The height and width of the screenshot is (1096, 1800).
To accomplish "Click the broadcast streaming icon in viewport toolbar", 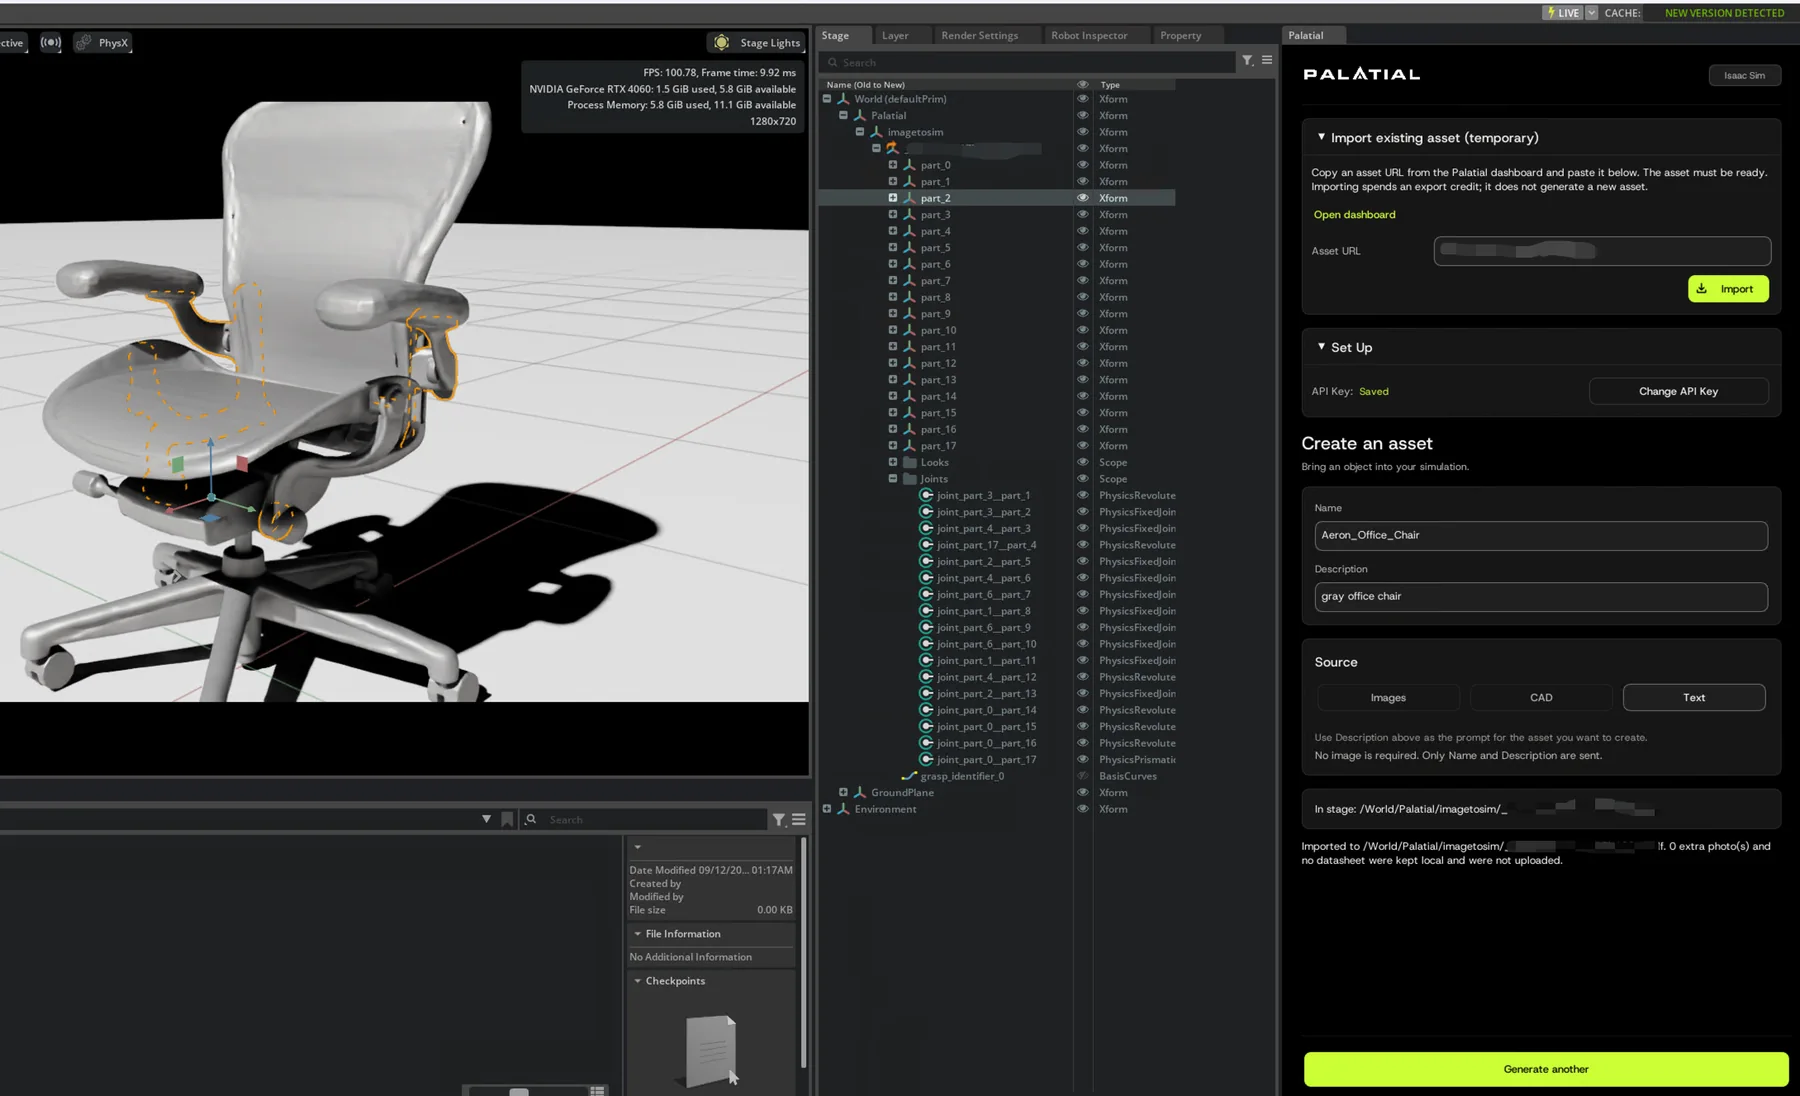I will tap(51, 43).
